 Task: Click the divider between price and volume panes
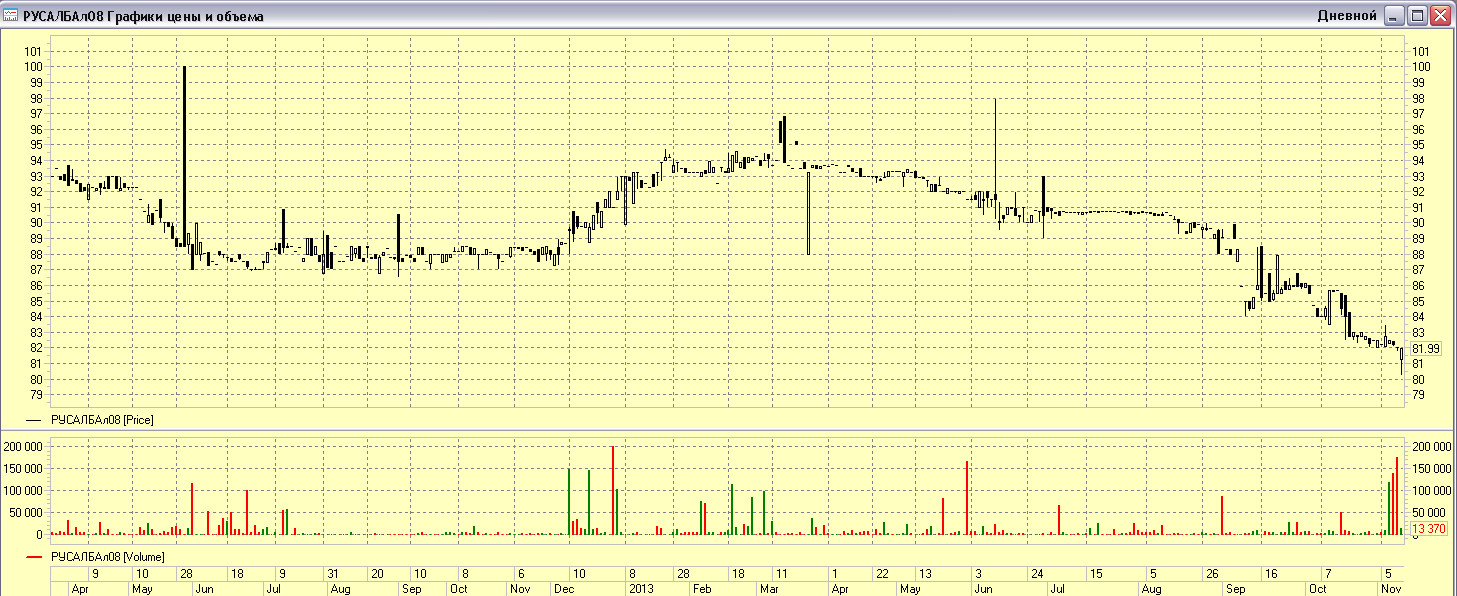[728, 432]
